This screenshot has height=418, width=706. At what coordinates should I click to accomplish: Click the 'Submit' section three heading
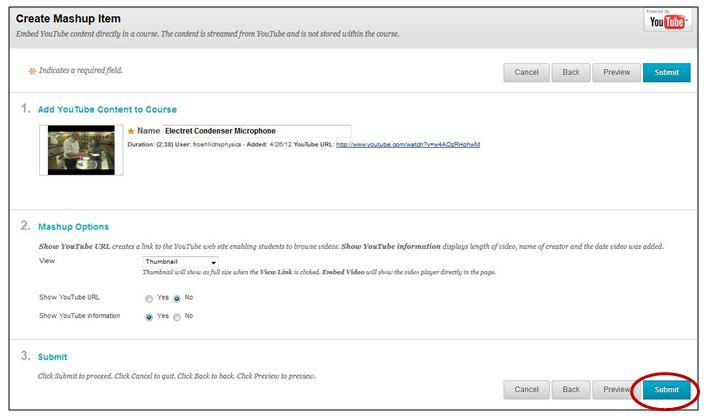[52, 357]
